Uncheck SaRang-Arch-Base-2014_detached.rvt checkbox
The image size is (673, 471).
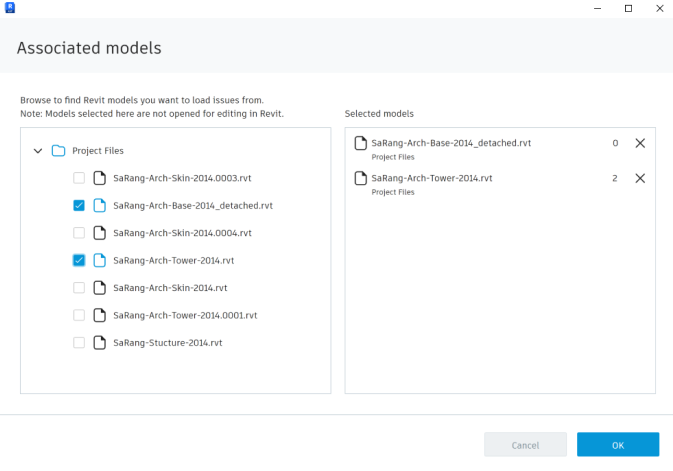click(x=79, y=205)
